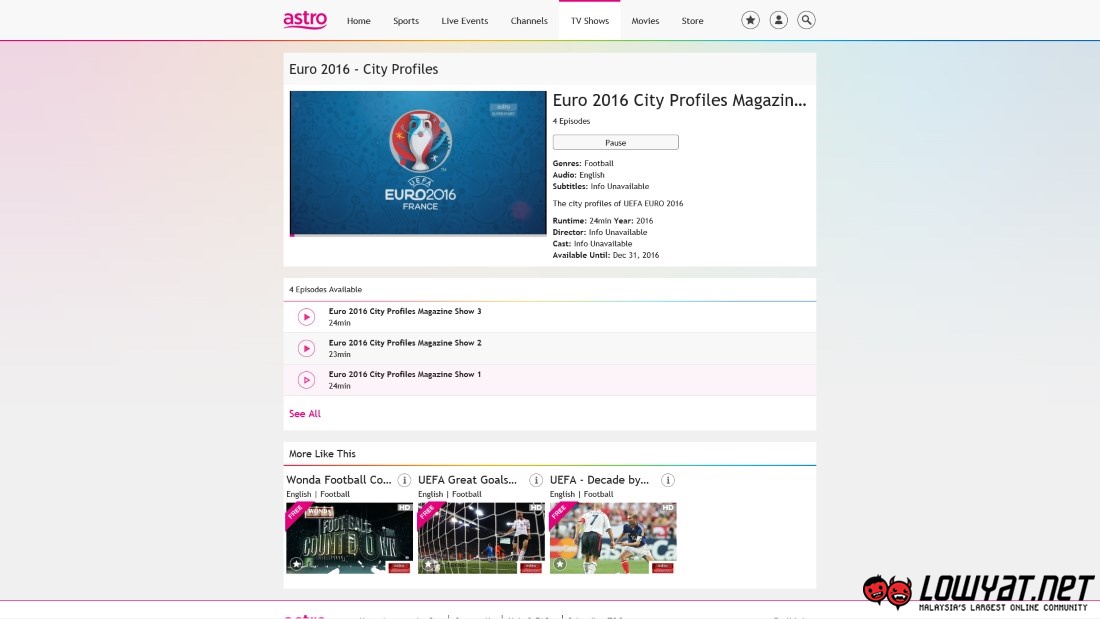Viewport: 1100px width, 619px height.
Task: Show info for UEFA - Decade by
Action: (x=668, y=480)
